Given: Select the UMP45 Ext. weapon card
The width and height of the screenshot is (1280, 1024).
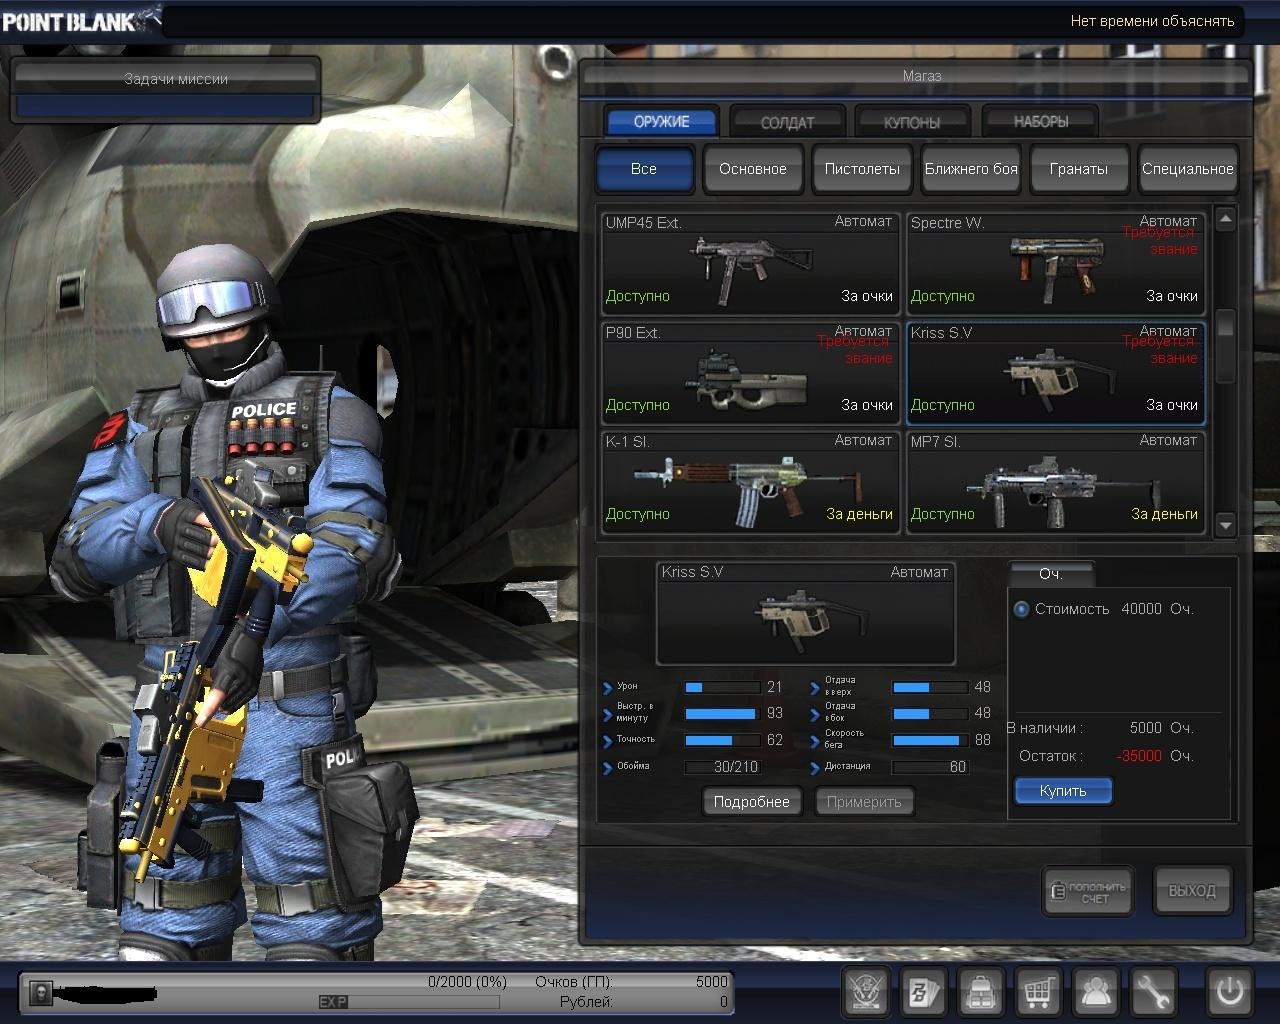Looking at the screenshot, I should 750,263.
